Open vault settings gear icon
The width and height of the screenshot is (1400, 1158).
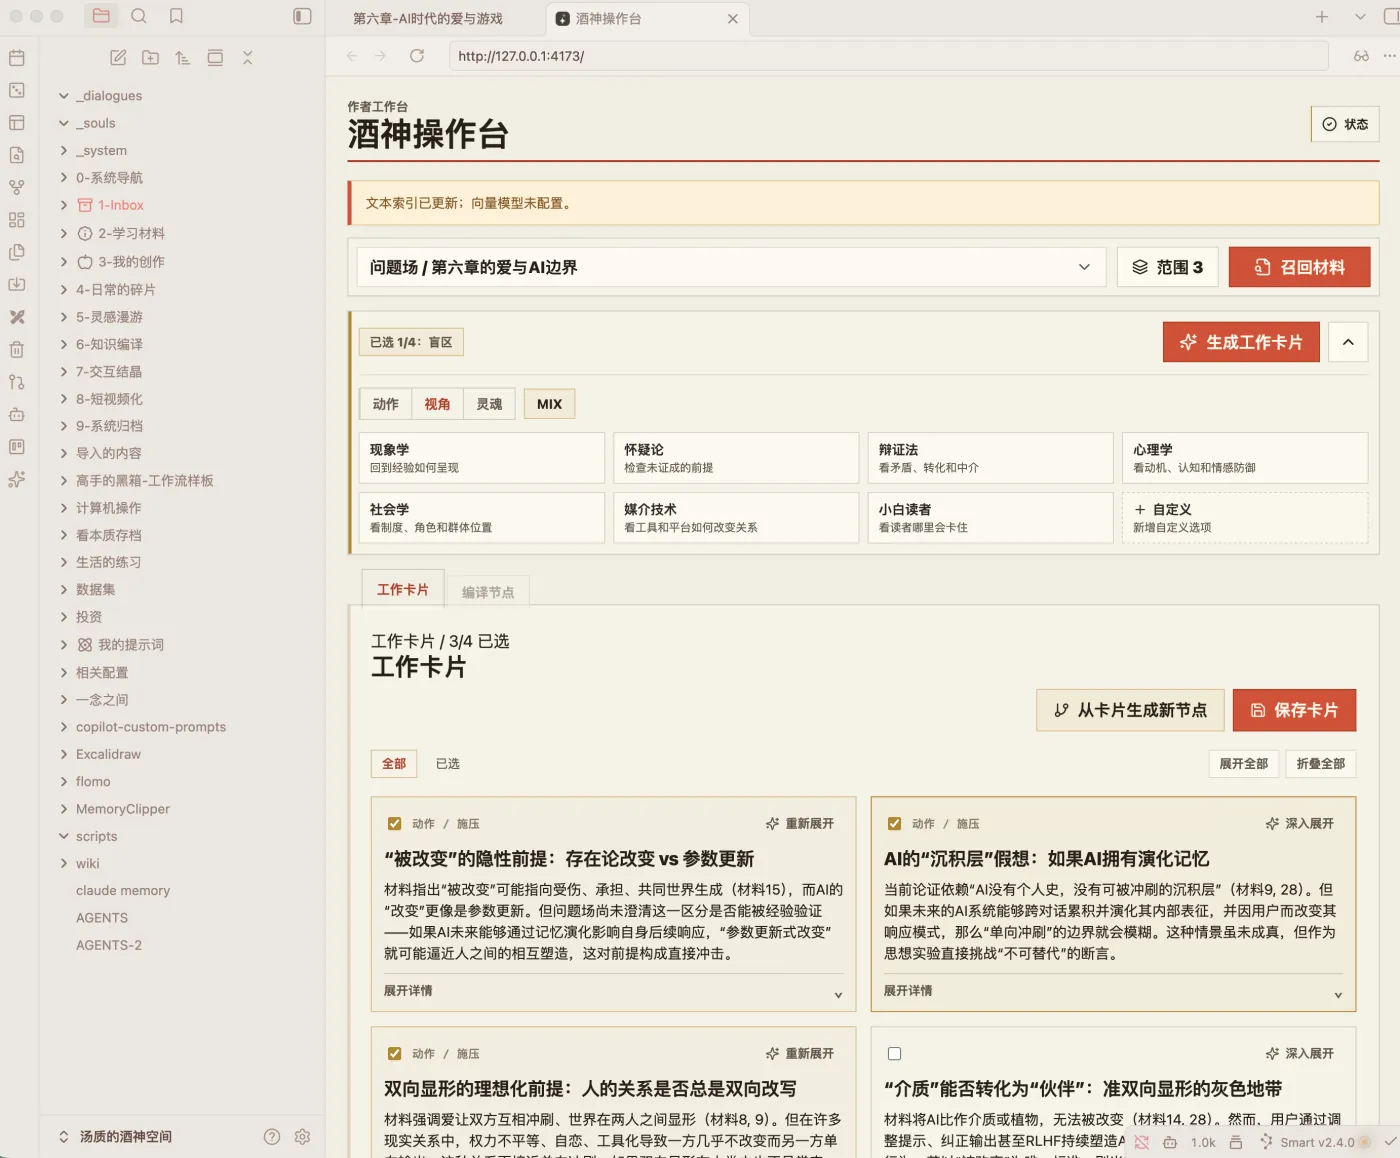click(303, 1136)
